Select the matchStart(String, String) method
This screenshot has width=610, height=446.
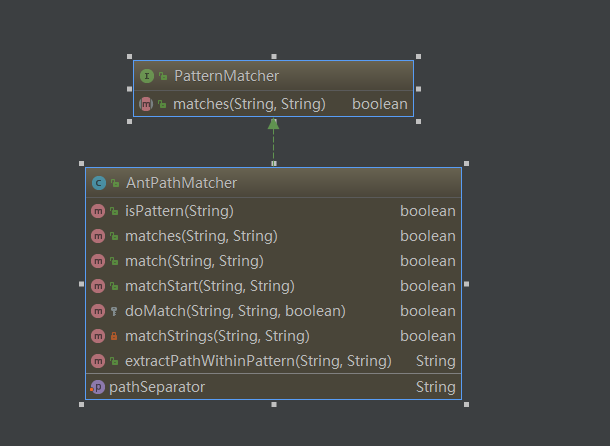(x=210, y=286)
